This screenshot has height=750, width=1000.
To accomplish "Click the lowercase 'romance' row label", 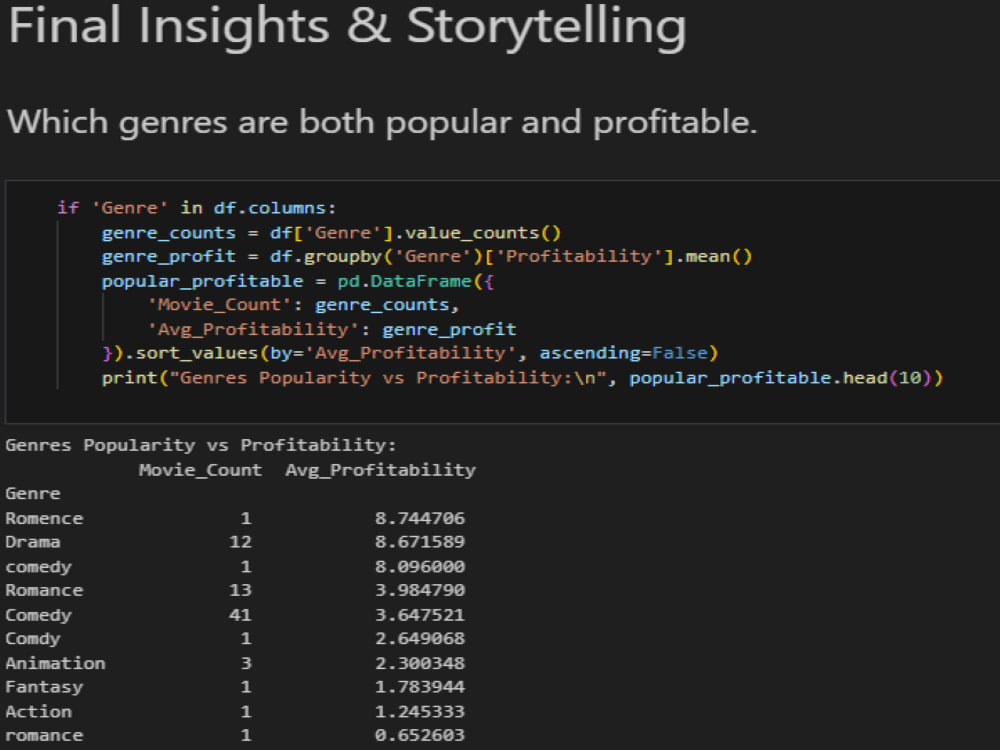I will (x=44, y=736).
